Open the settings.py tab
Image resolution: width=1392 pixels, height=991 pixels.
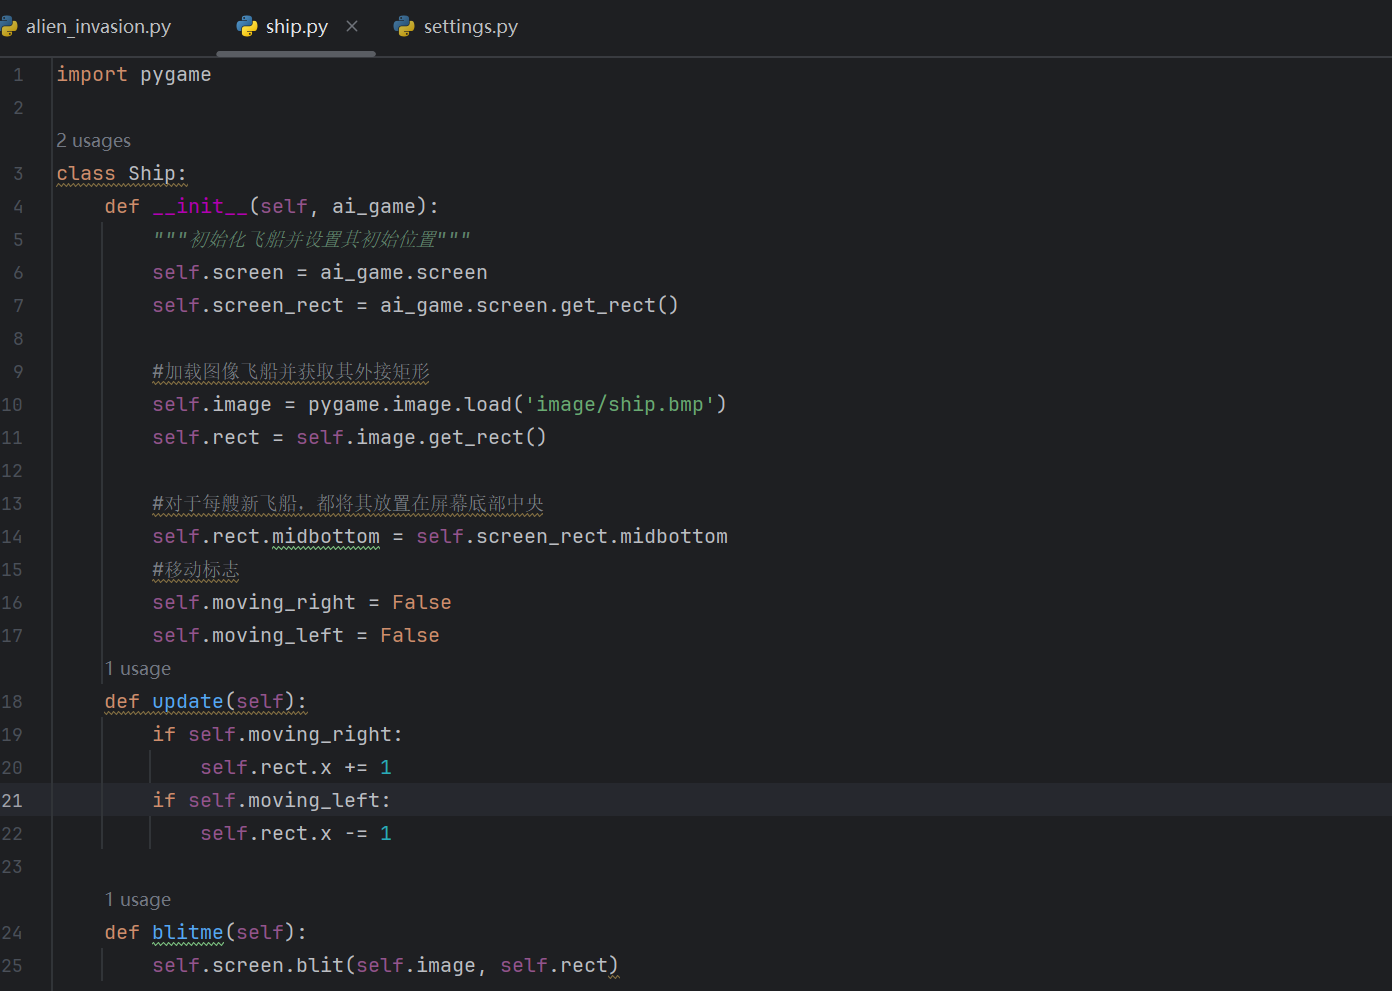[470, 27]
